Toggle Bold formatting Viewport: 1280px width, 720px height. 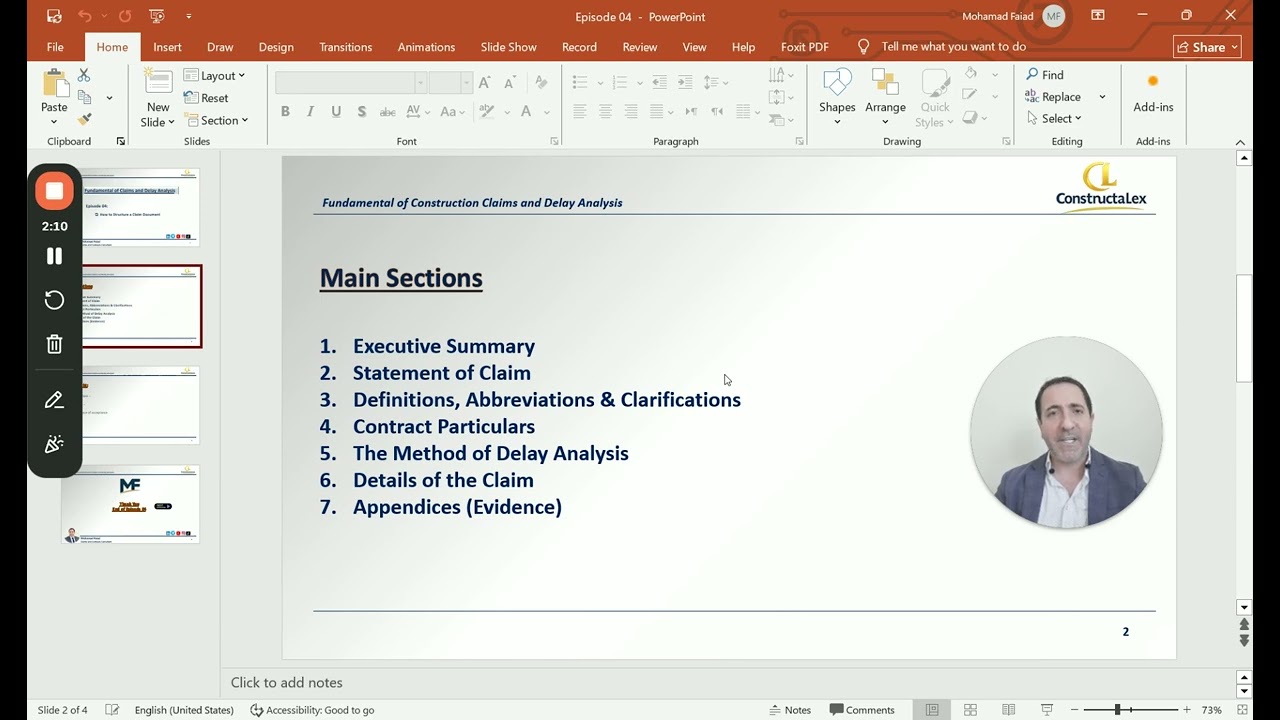point(285,112)
